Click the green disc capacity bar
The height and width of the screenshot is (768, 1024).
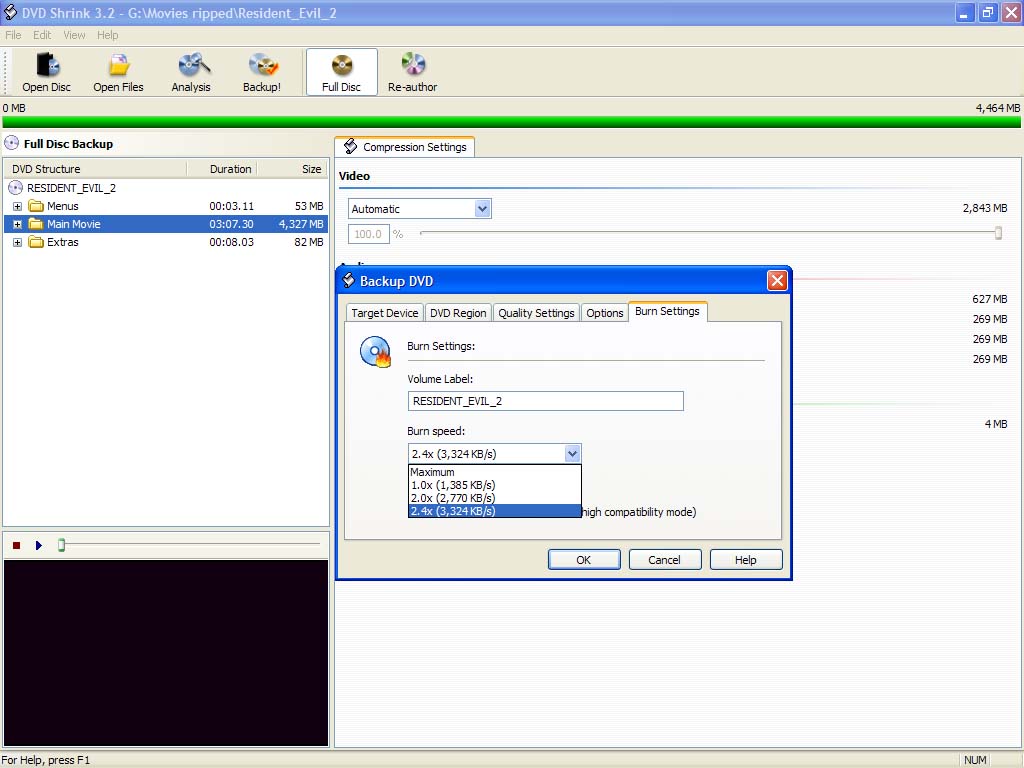click(511, 122)
